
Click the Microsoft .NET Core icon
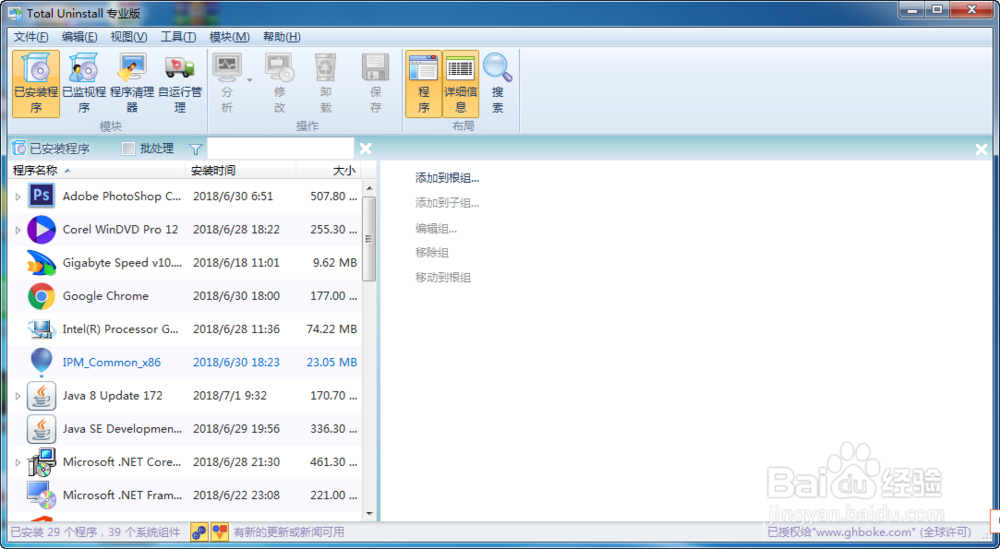point(41,462)
